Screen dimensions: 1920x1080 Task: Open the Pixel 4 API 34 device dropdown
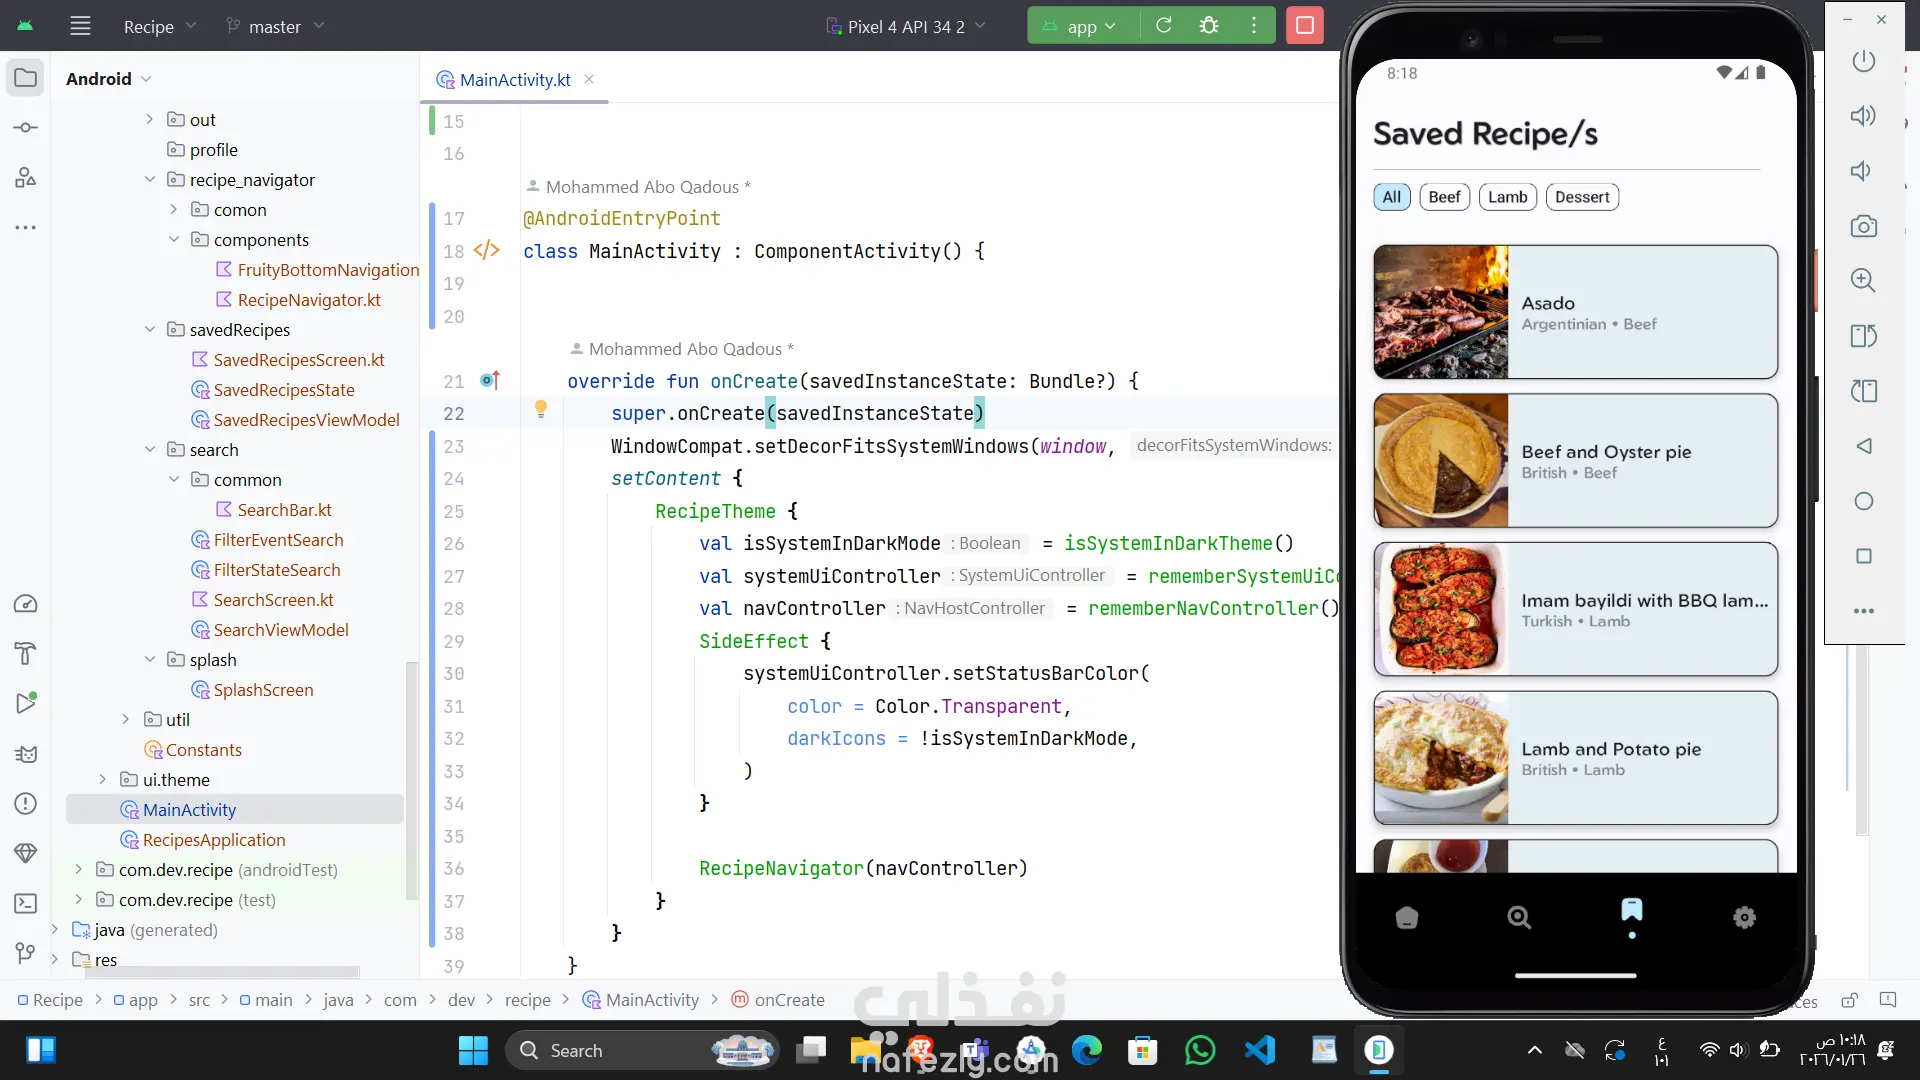tap(905, 27)
